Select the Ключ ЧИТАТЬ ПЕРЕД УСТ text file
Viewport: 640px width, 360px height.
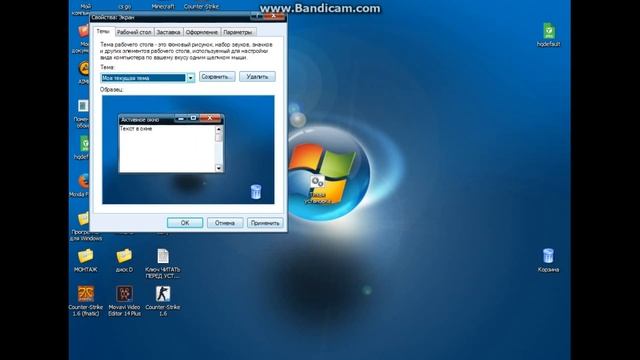tap(162, 263)
